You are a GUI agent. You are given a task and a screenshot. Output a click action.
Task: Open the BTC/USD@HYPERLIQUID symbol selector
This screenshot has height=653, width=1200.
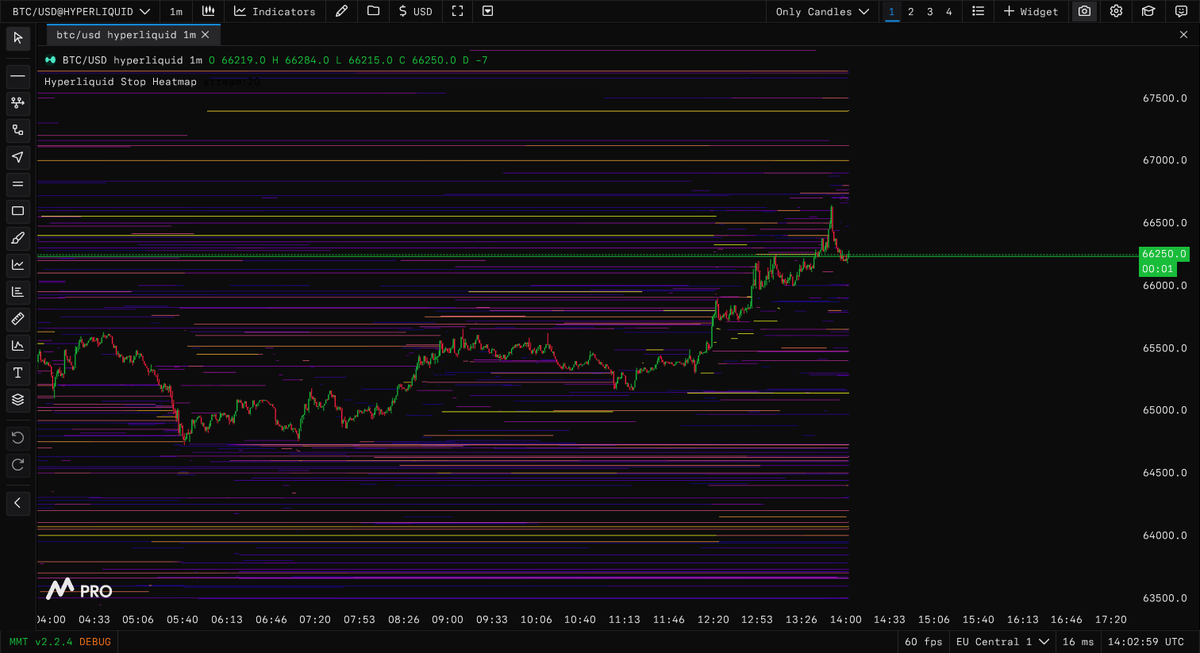pyautogui.click(x=82, y=12)
